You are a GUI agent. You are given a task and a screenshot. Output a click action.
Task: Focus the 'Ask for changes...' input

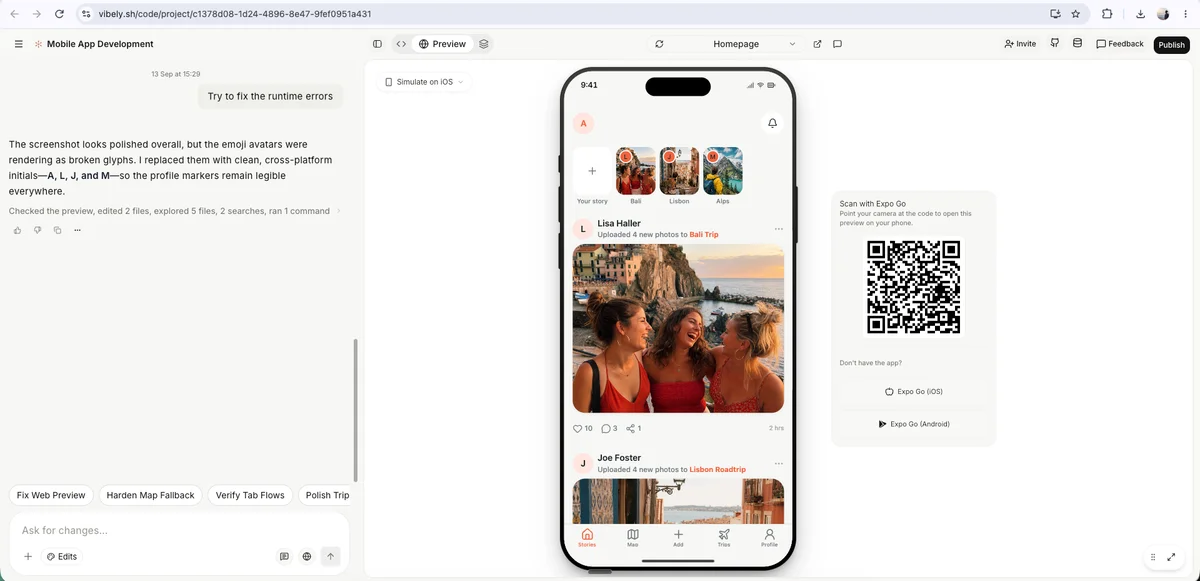180,530
